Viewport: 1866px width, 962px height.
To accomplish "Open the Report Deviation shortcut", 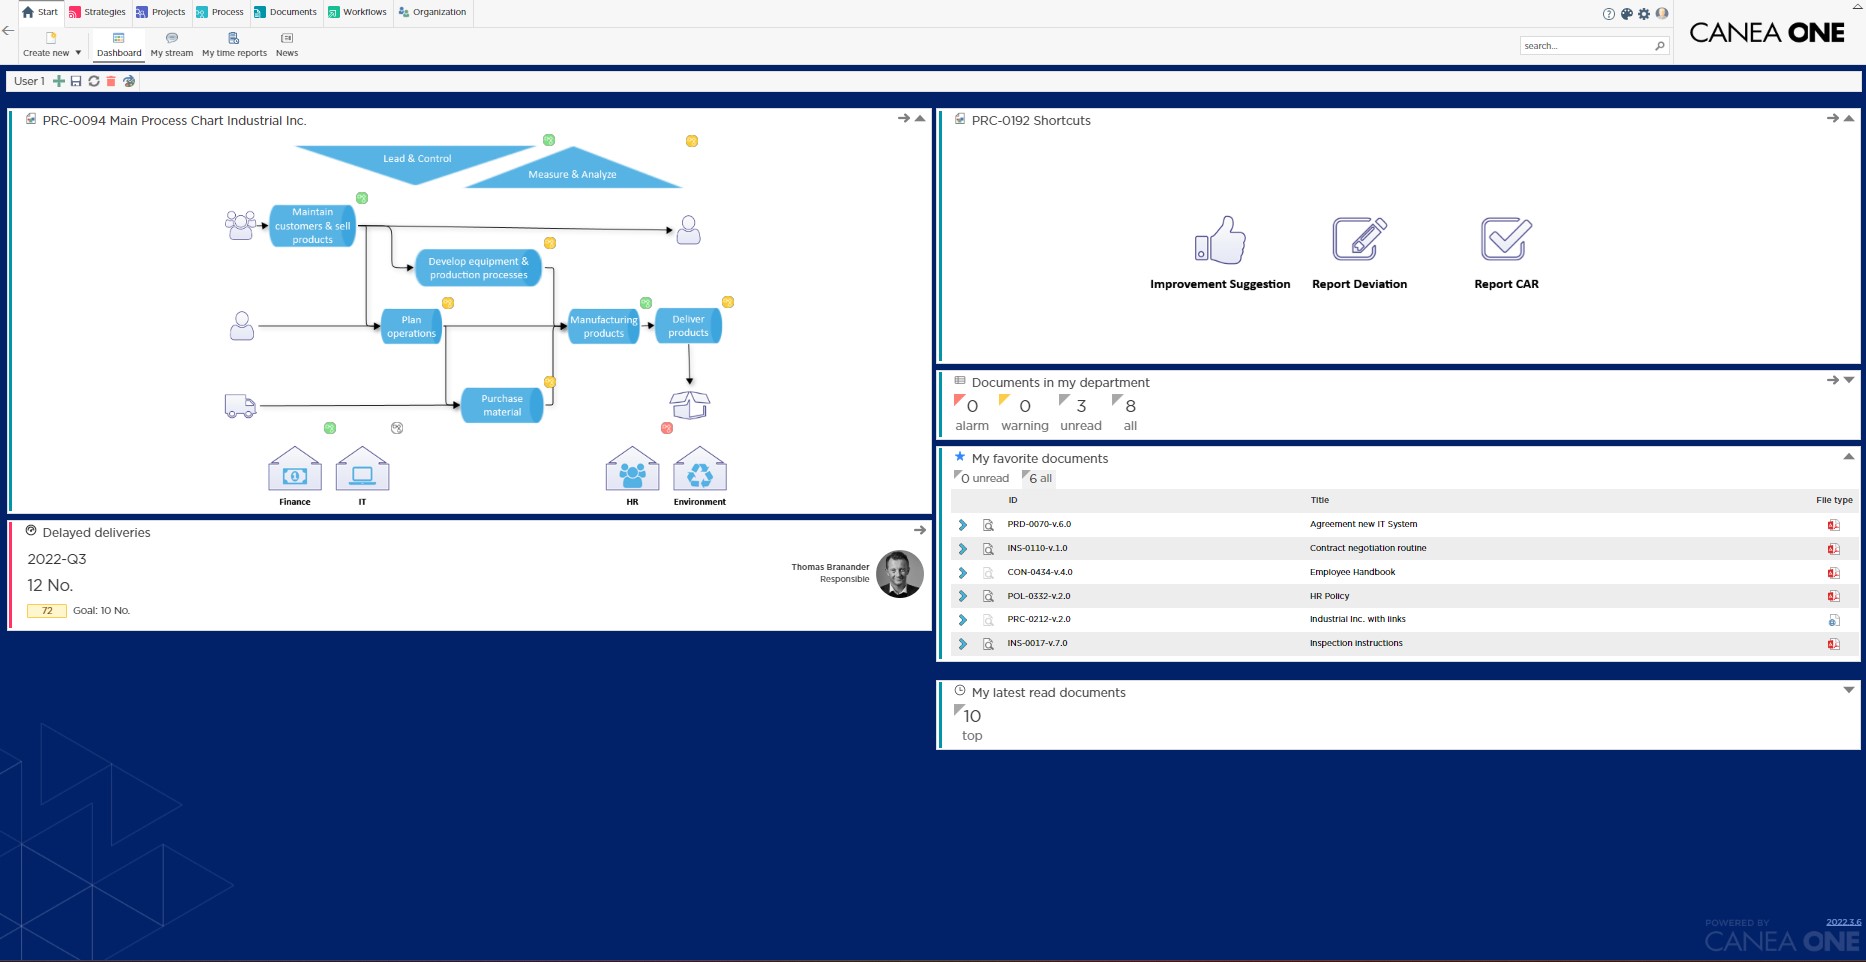I will 1359,250.
